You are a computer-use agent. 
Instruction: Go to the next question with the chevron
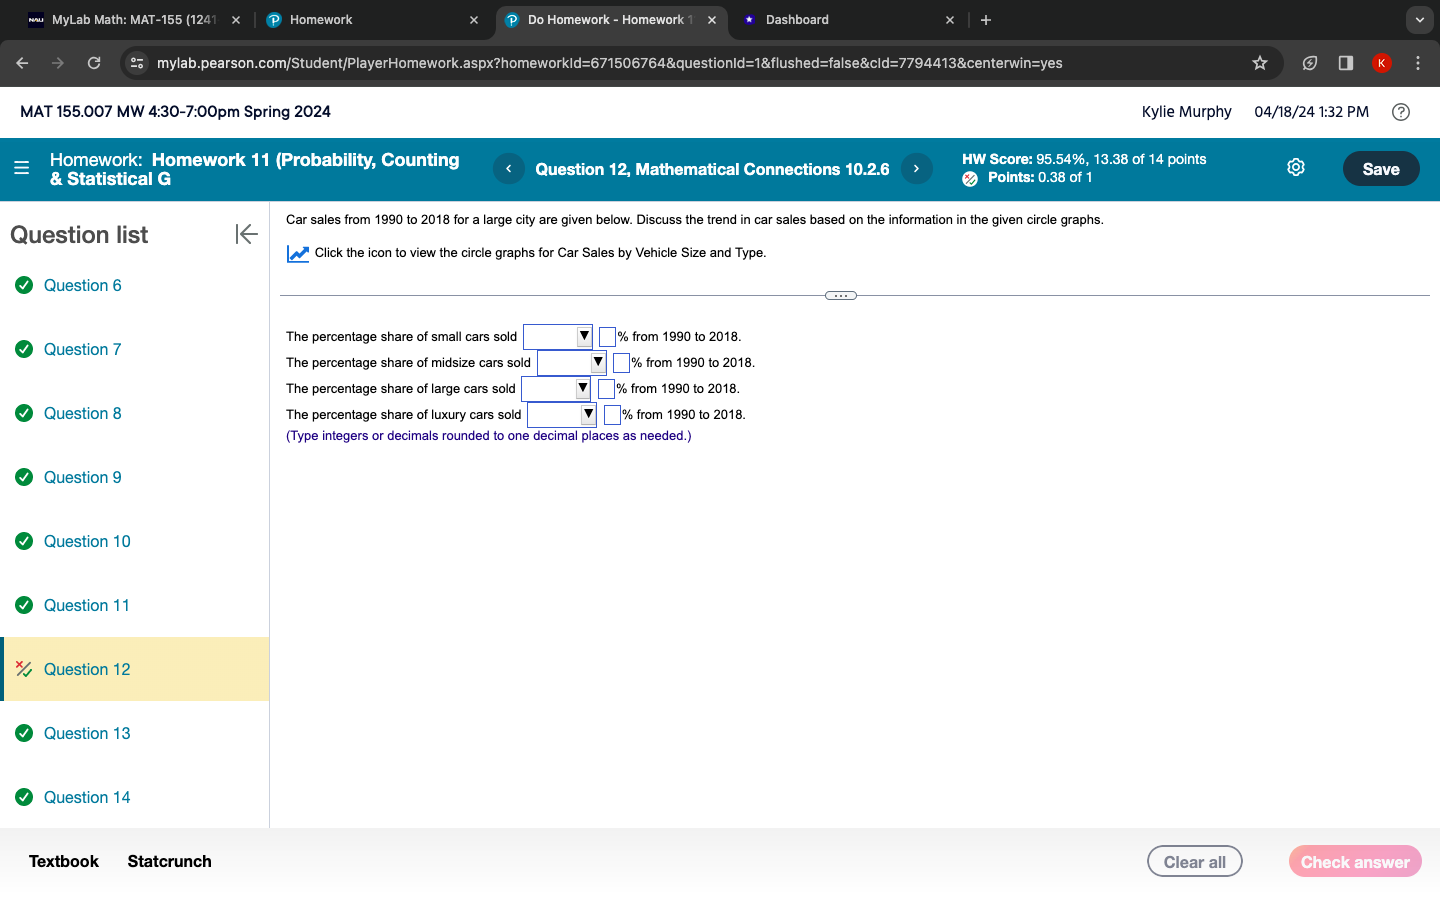coord(916,168)
